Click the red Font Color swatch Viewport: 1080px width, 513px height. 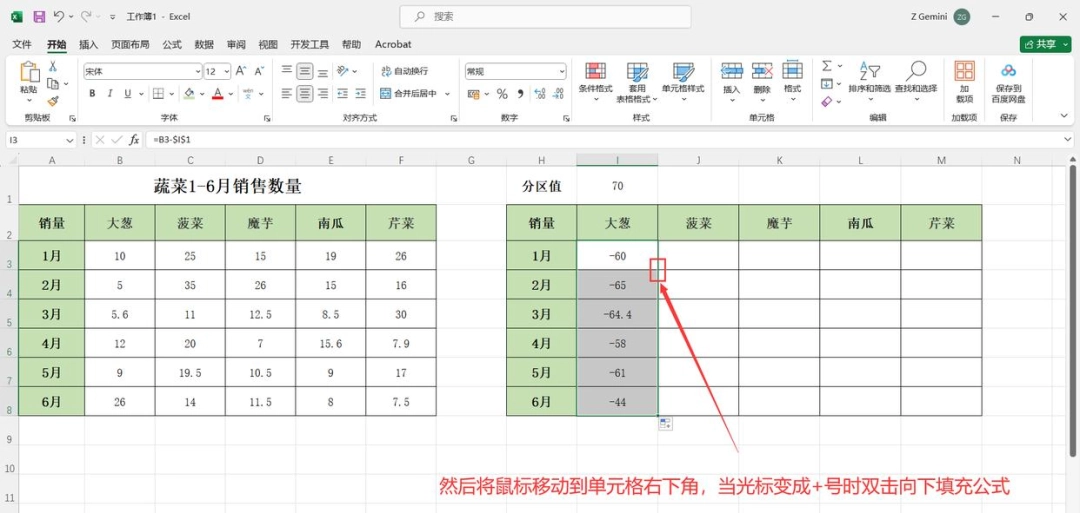tap(218, 94)
